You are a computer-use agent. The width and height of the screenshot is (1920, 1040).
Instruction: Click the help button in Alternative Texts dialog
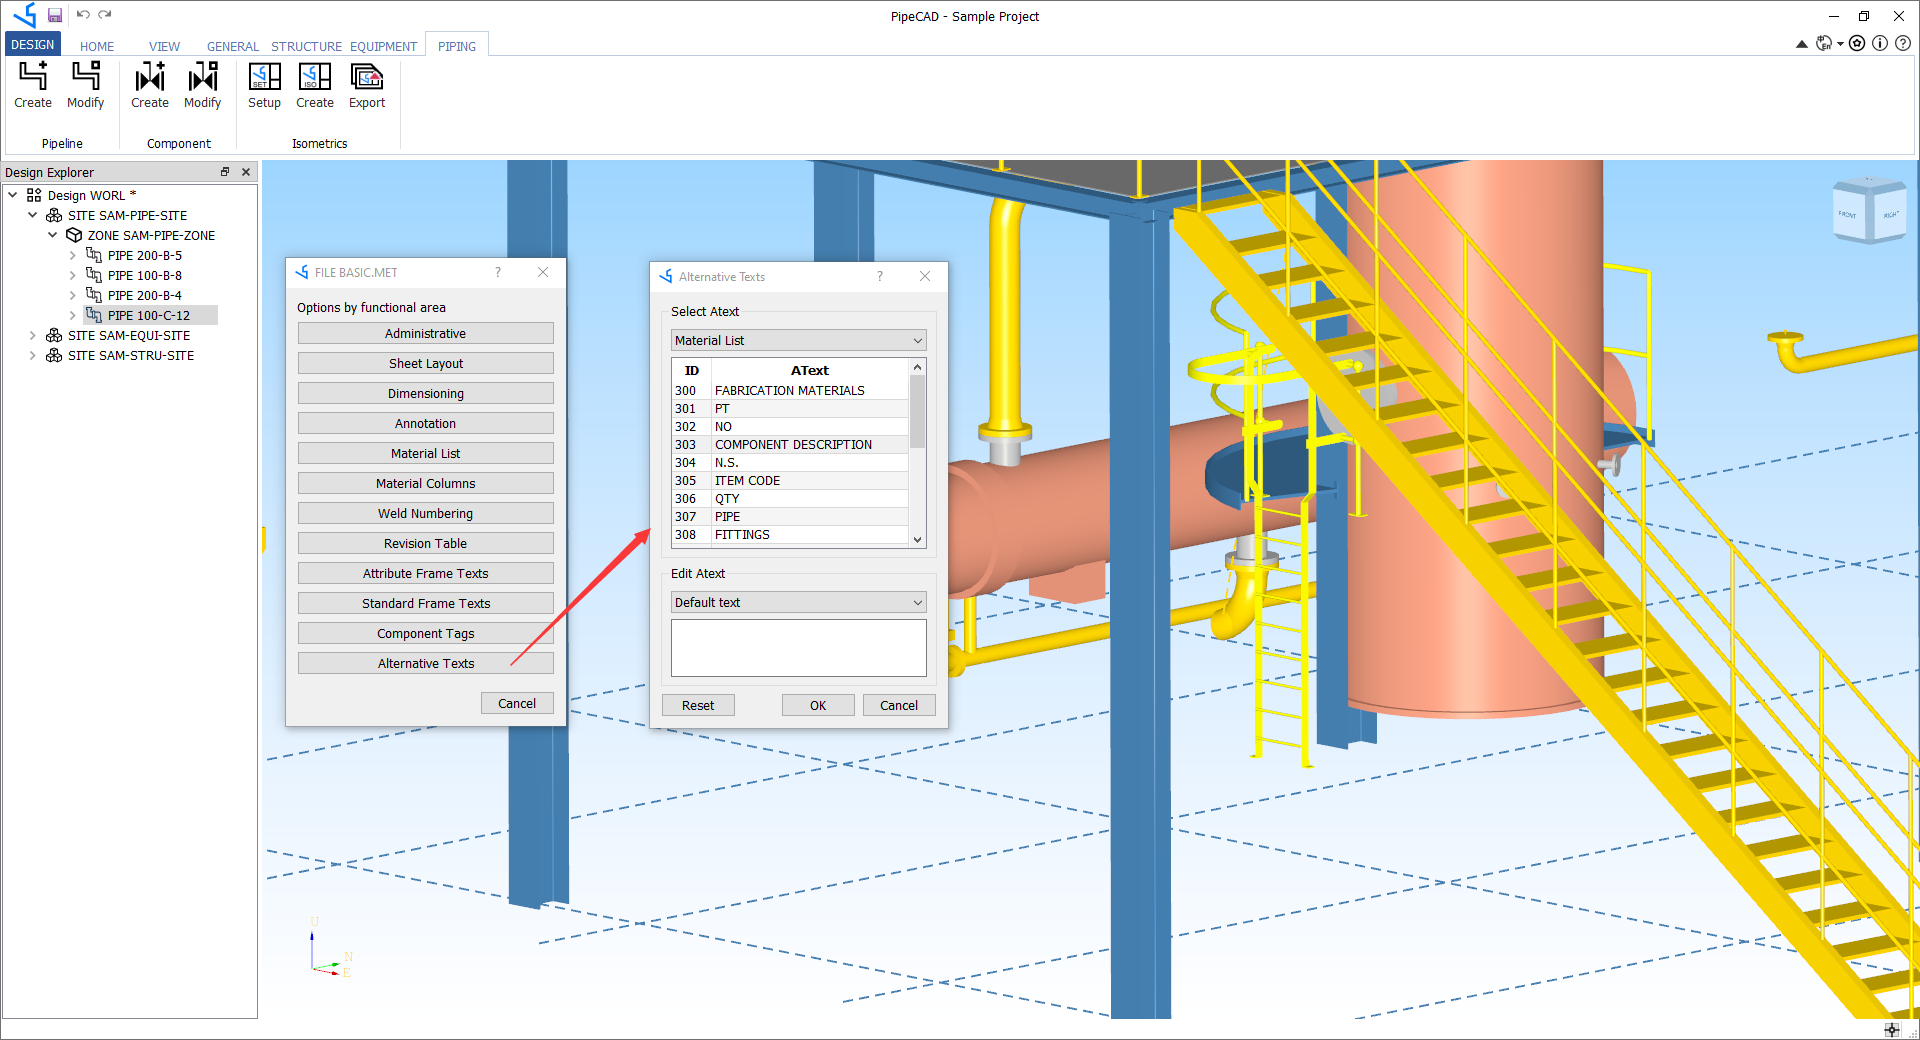[x=880, y=276]
